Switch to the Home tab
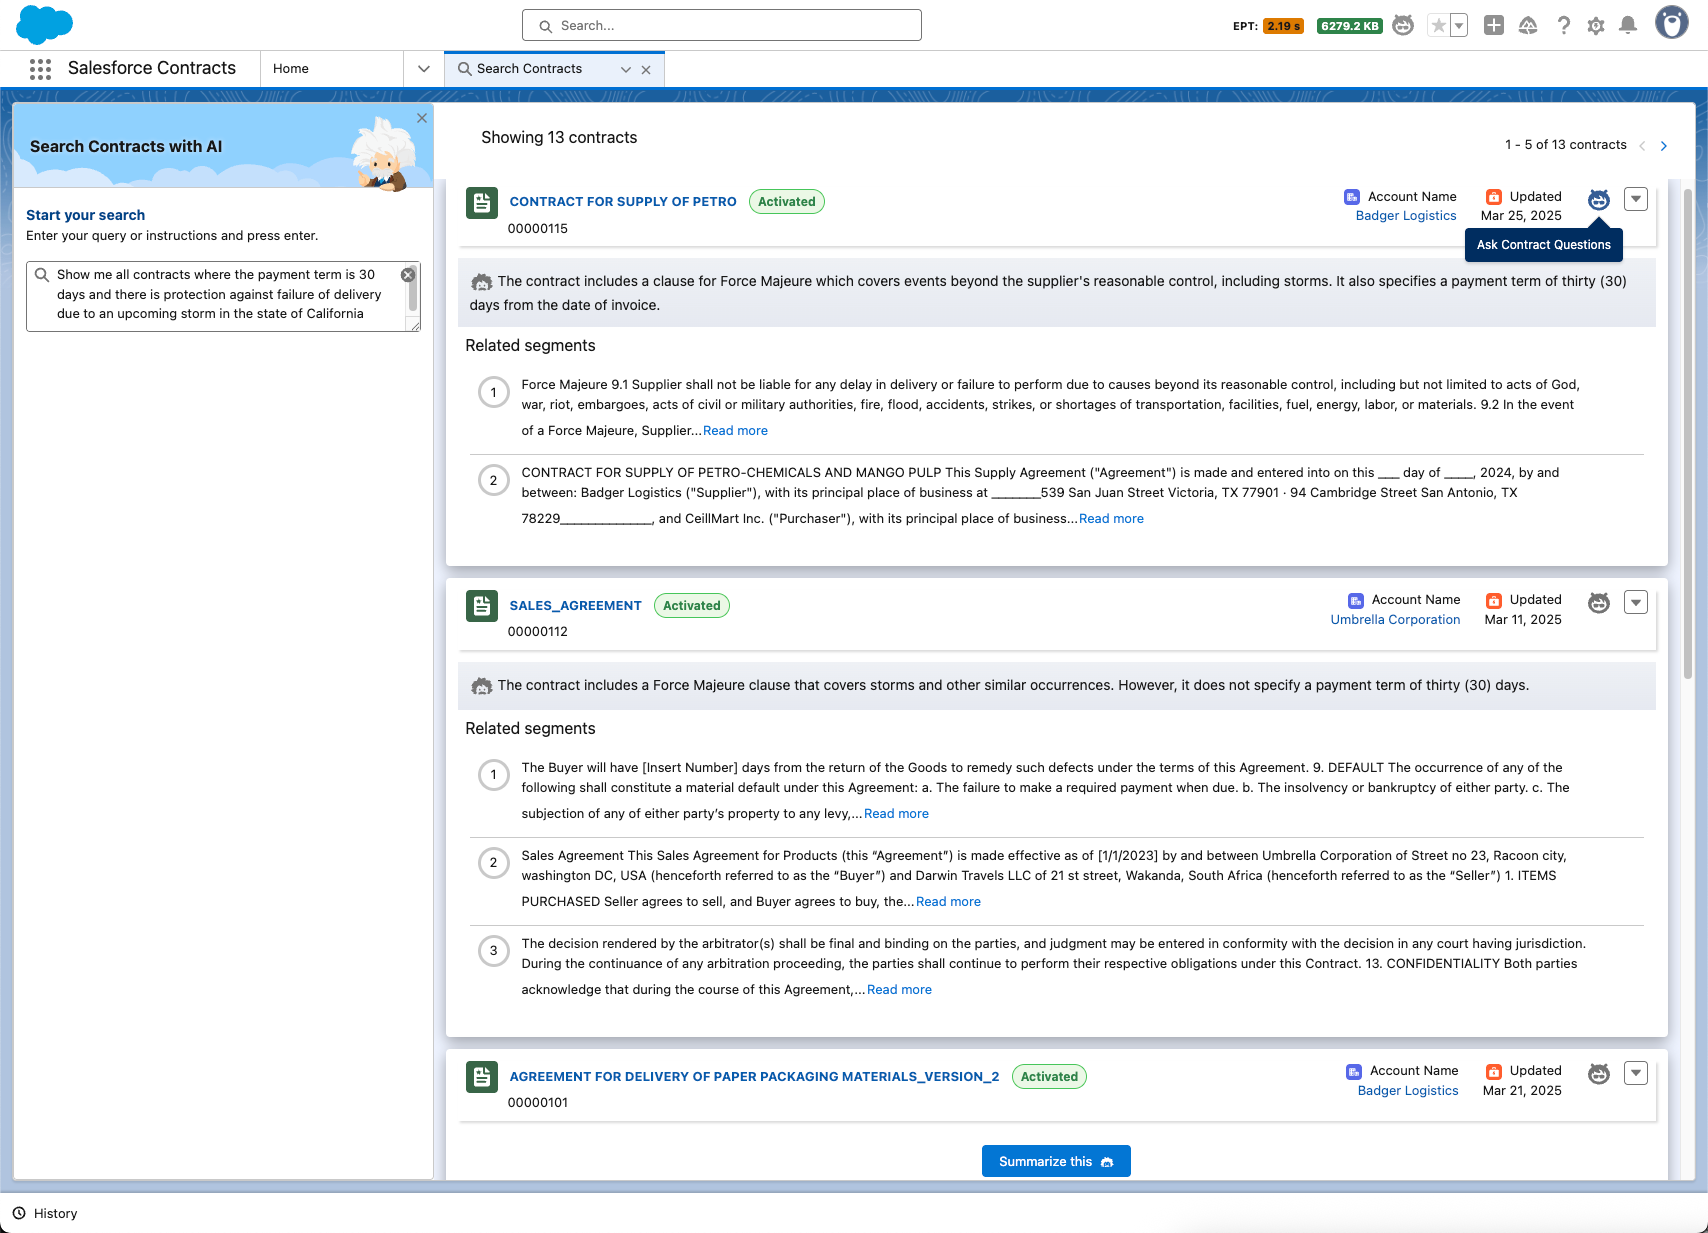Screen dimensions: 1708x1233 290,68
